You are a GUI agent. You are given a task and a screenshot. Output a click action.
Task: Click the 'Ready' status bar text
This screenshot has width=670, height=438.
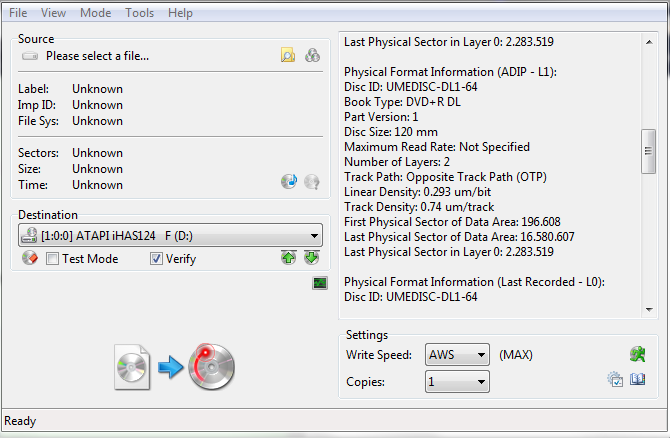[x=20, y=421]
